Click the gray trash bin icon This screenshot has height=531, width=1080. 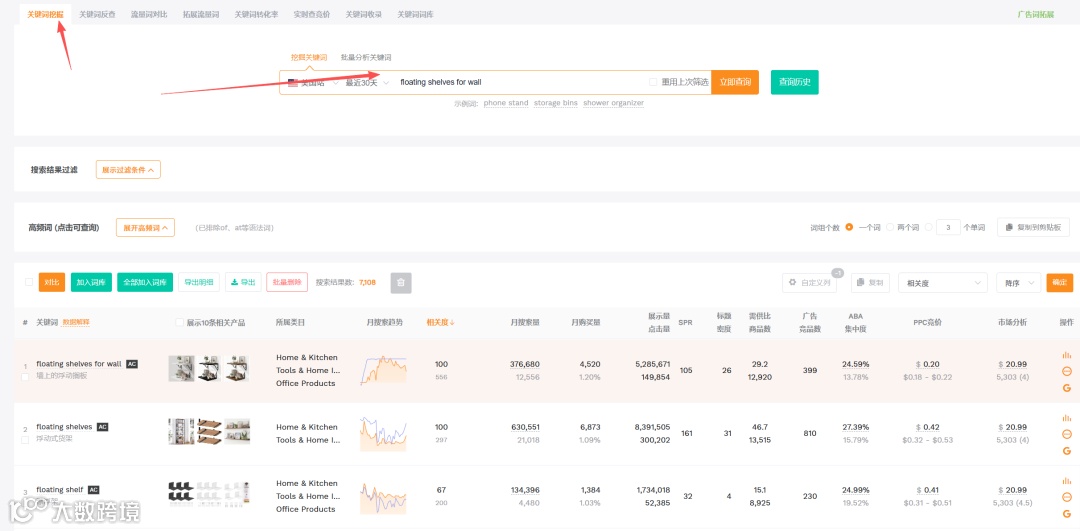point(401,282)
